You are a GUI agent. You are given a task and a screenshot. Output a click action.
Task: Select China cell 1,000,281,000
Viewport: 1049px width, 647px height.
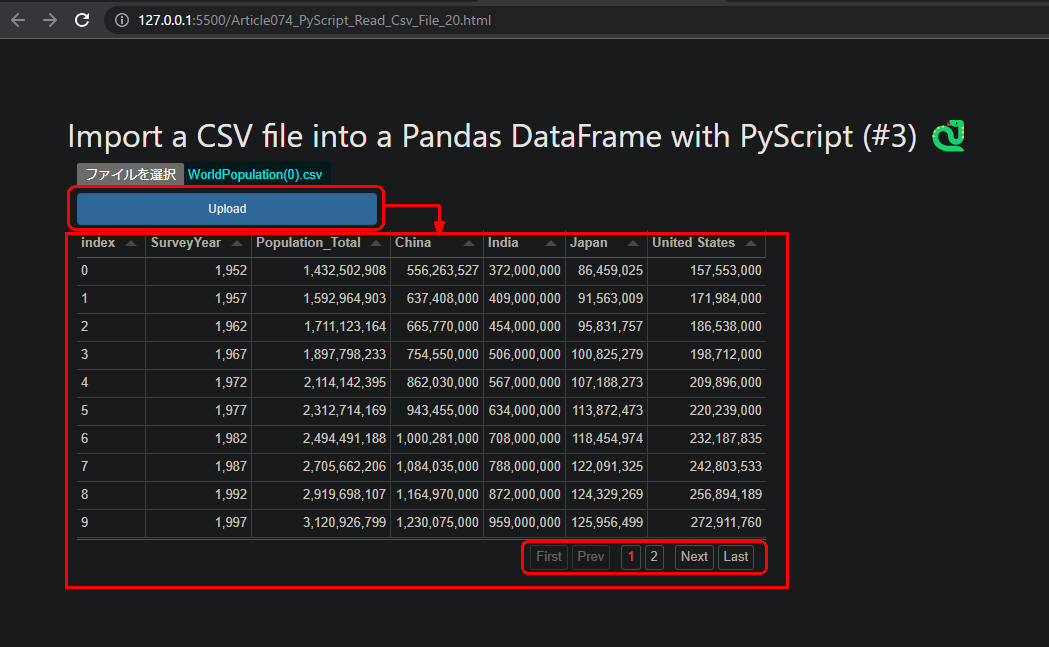click(x=438, y=438)
